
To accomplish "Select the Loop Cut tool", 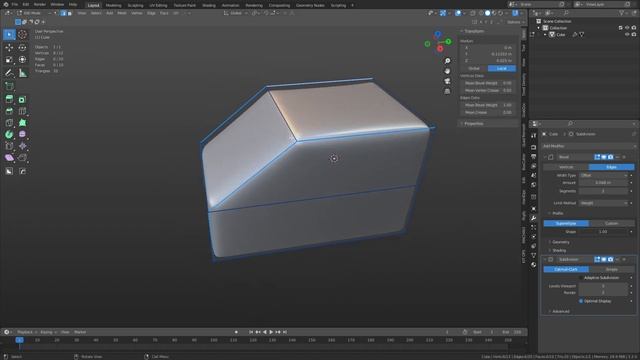I will (x=22, y=111).
